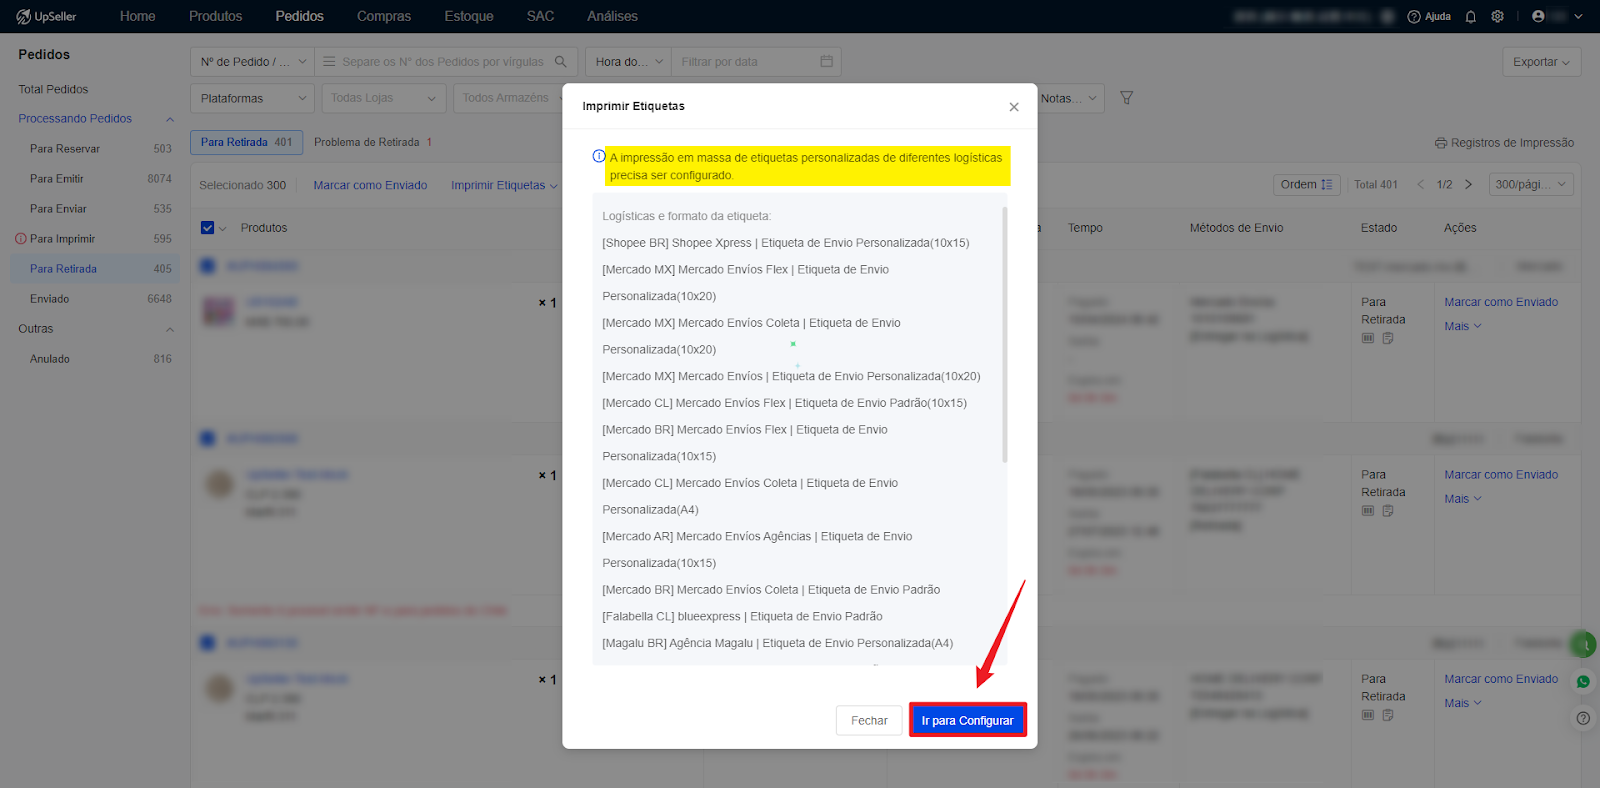Open the SAC menu
The image size is (1600, 788).
click(x=540, y=16)
